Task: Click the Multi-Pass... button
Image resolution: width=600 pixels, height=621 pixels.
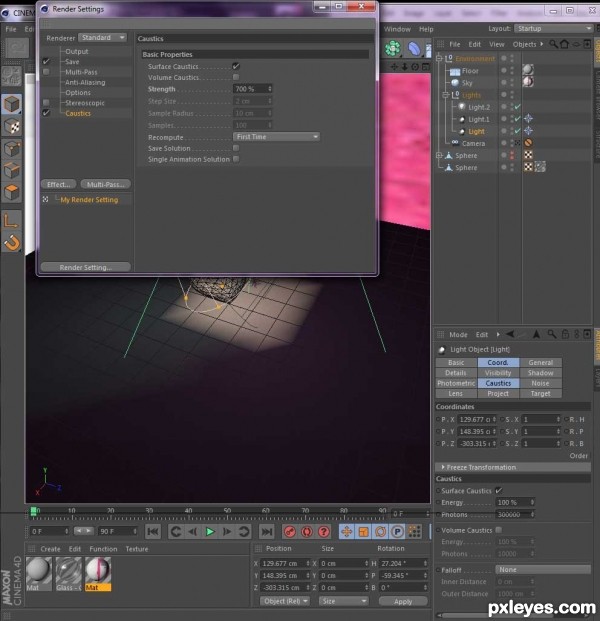Action: pyautogui.click(x=105, y=184)
